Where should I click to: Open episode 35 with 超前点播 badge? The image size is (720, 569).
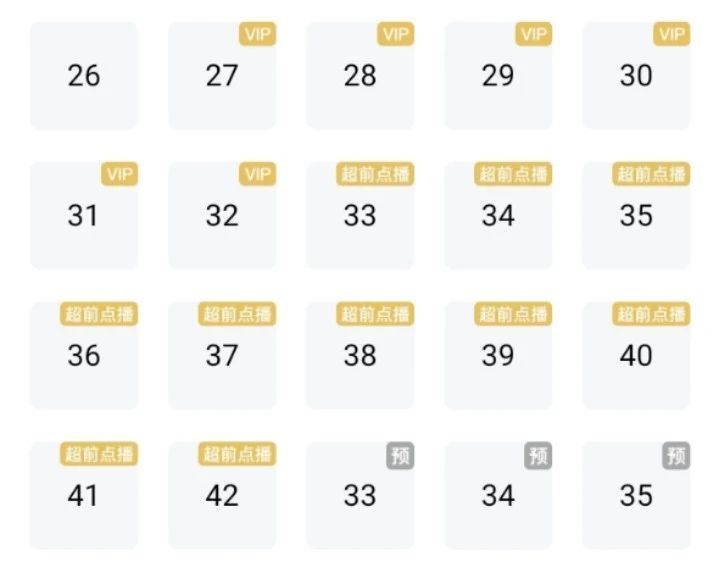[636, 216]
